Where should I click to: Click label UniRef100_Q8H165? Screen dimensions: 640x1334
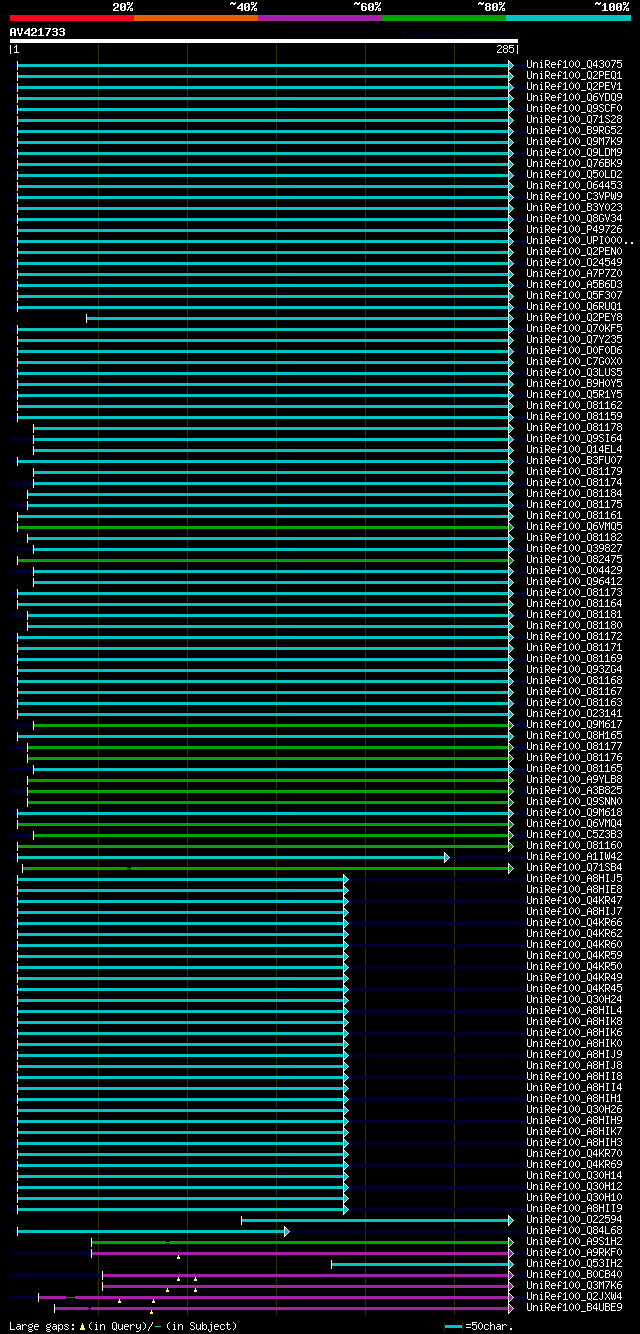click(x=574, y=735)
